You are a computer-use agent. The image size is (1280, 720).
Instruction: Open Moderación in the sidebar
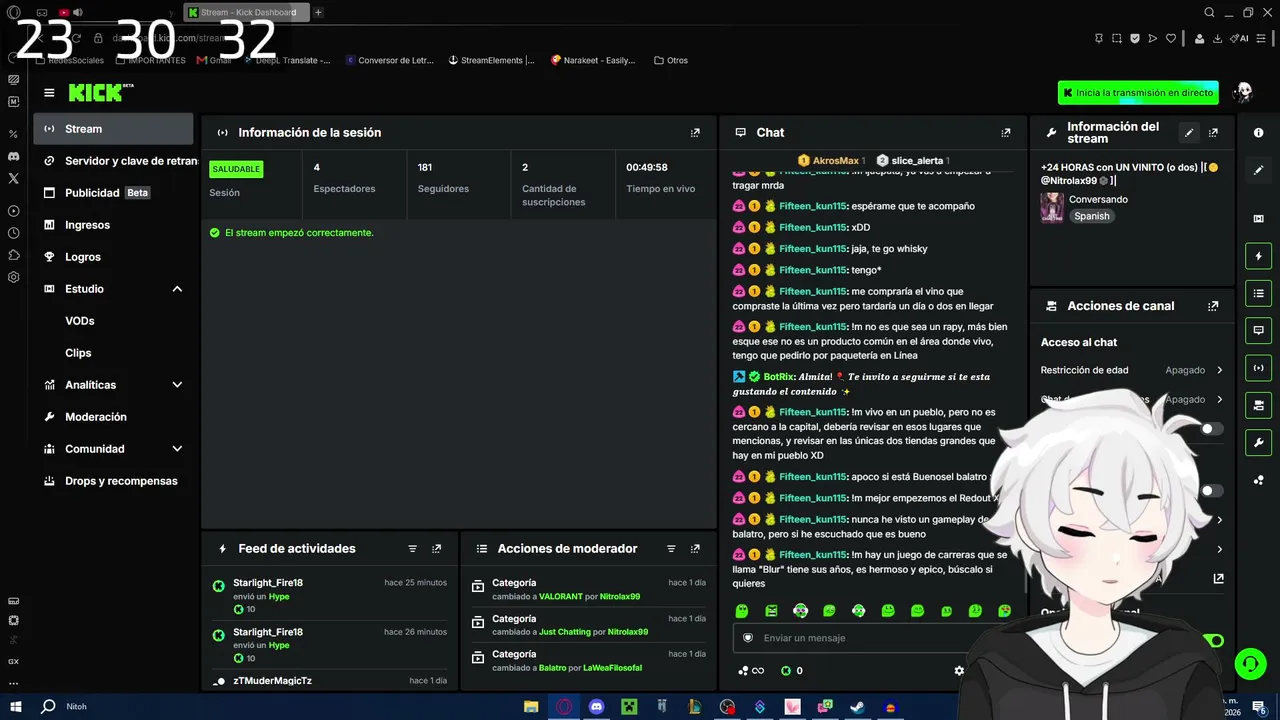click(x=113, y=417)
